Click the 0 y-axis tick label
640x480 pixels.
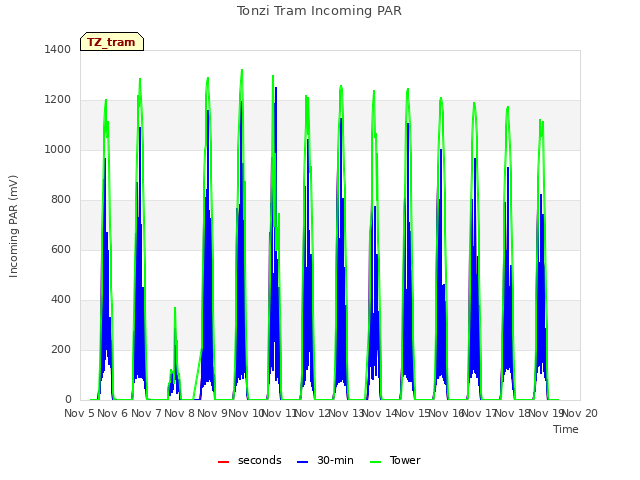point(68,400)
